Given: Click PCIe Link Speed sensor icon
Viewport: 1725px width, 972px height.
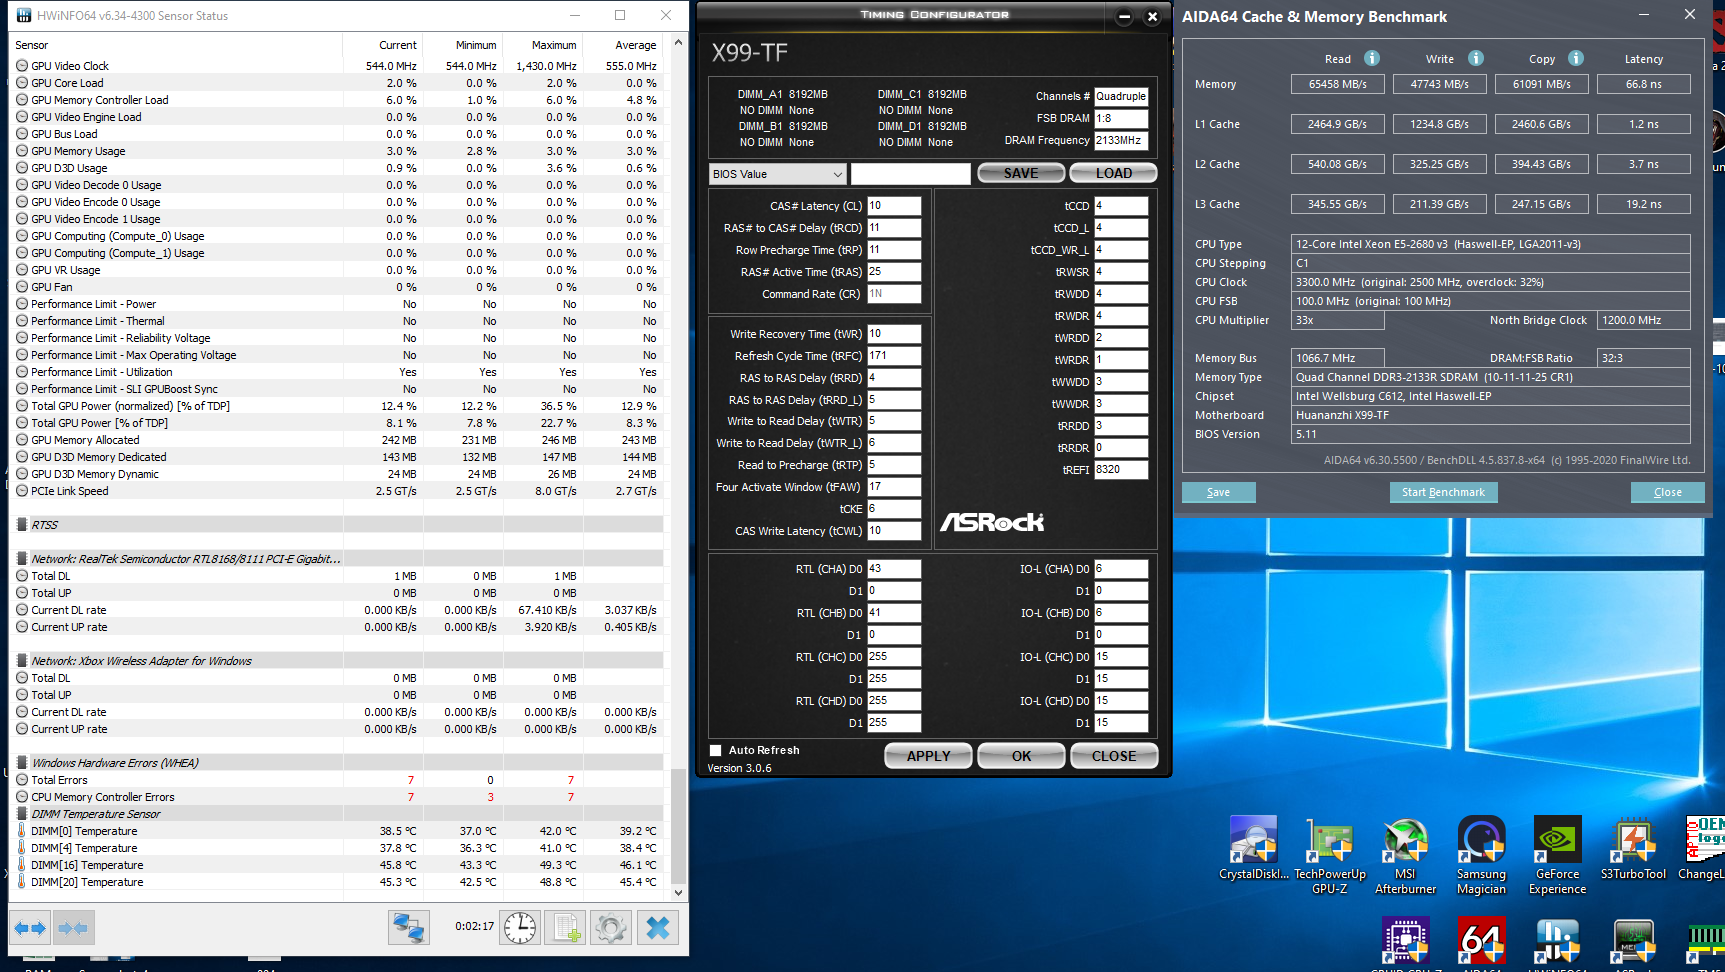Looking at the screenshot, I should [x=22, y=491].
